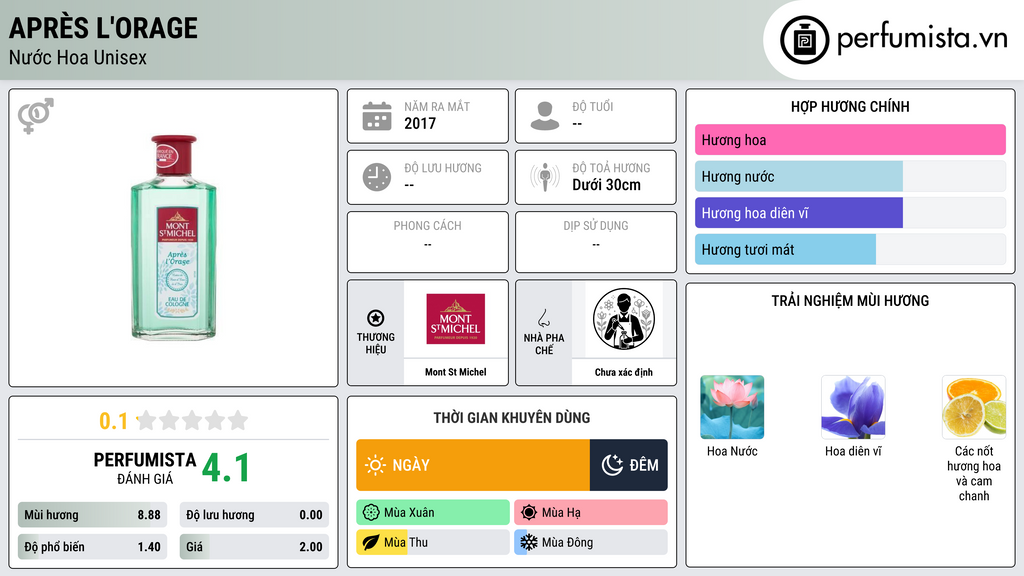Image resolution: width=1024 pixels, height=576 pixels.
Task: Click the purple Hương hoa diên vĩ bar
Action: (x=850, y=213)
